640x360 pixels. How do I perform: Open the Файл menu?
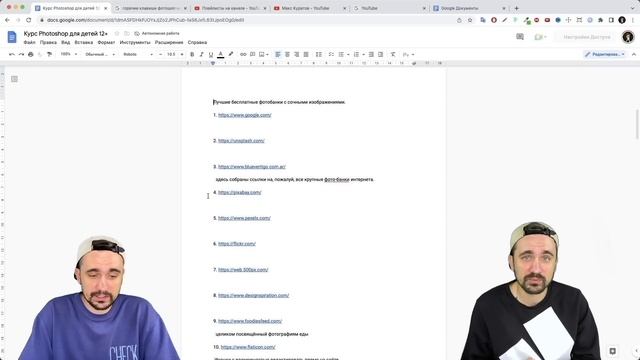29,42
